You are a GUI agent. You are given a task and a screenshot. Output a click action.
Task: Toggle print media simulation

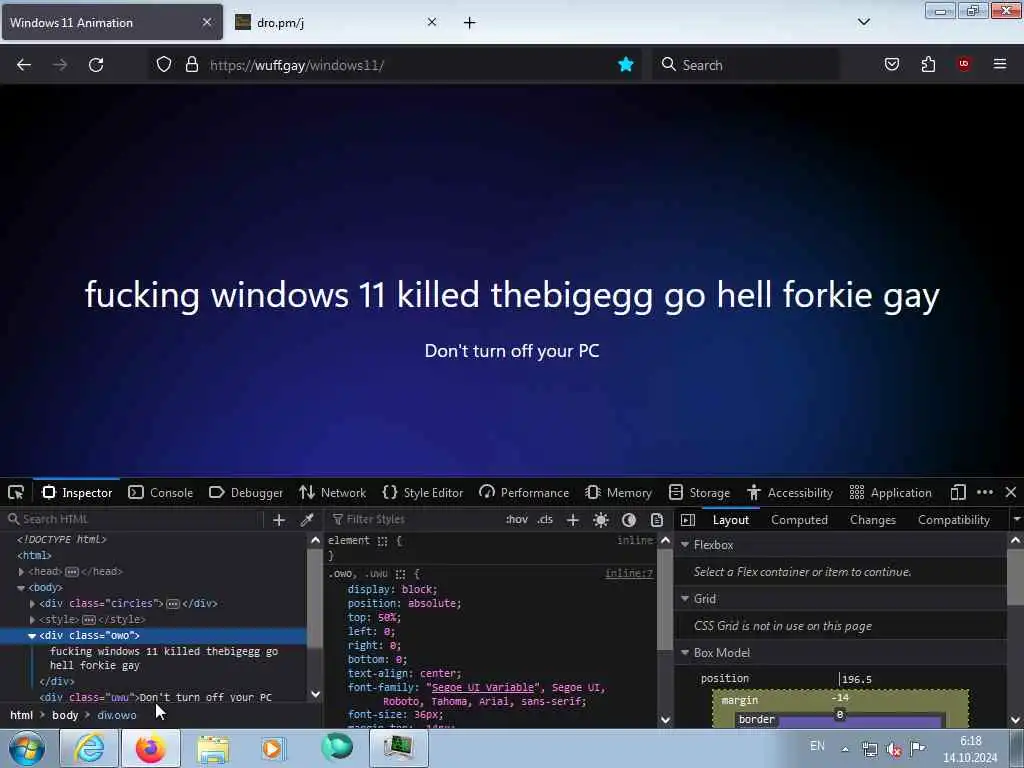tap(656, 520)
